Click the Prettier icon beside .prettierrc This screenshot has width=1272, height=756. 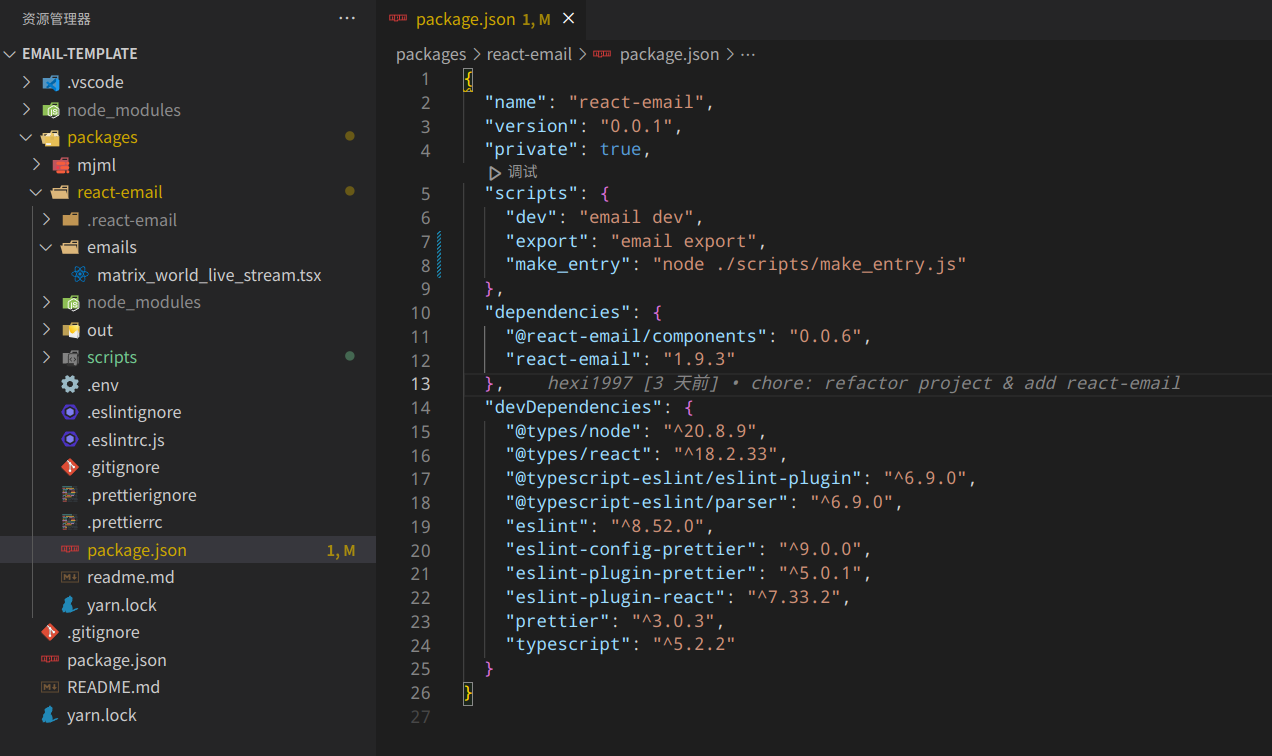tap(70, 522)
